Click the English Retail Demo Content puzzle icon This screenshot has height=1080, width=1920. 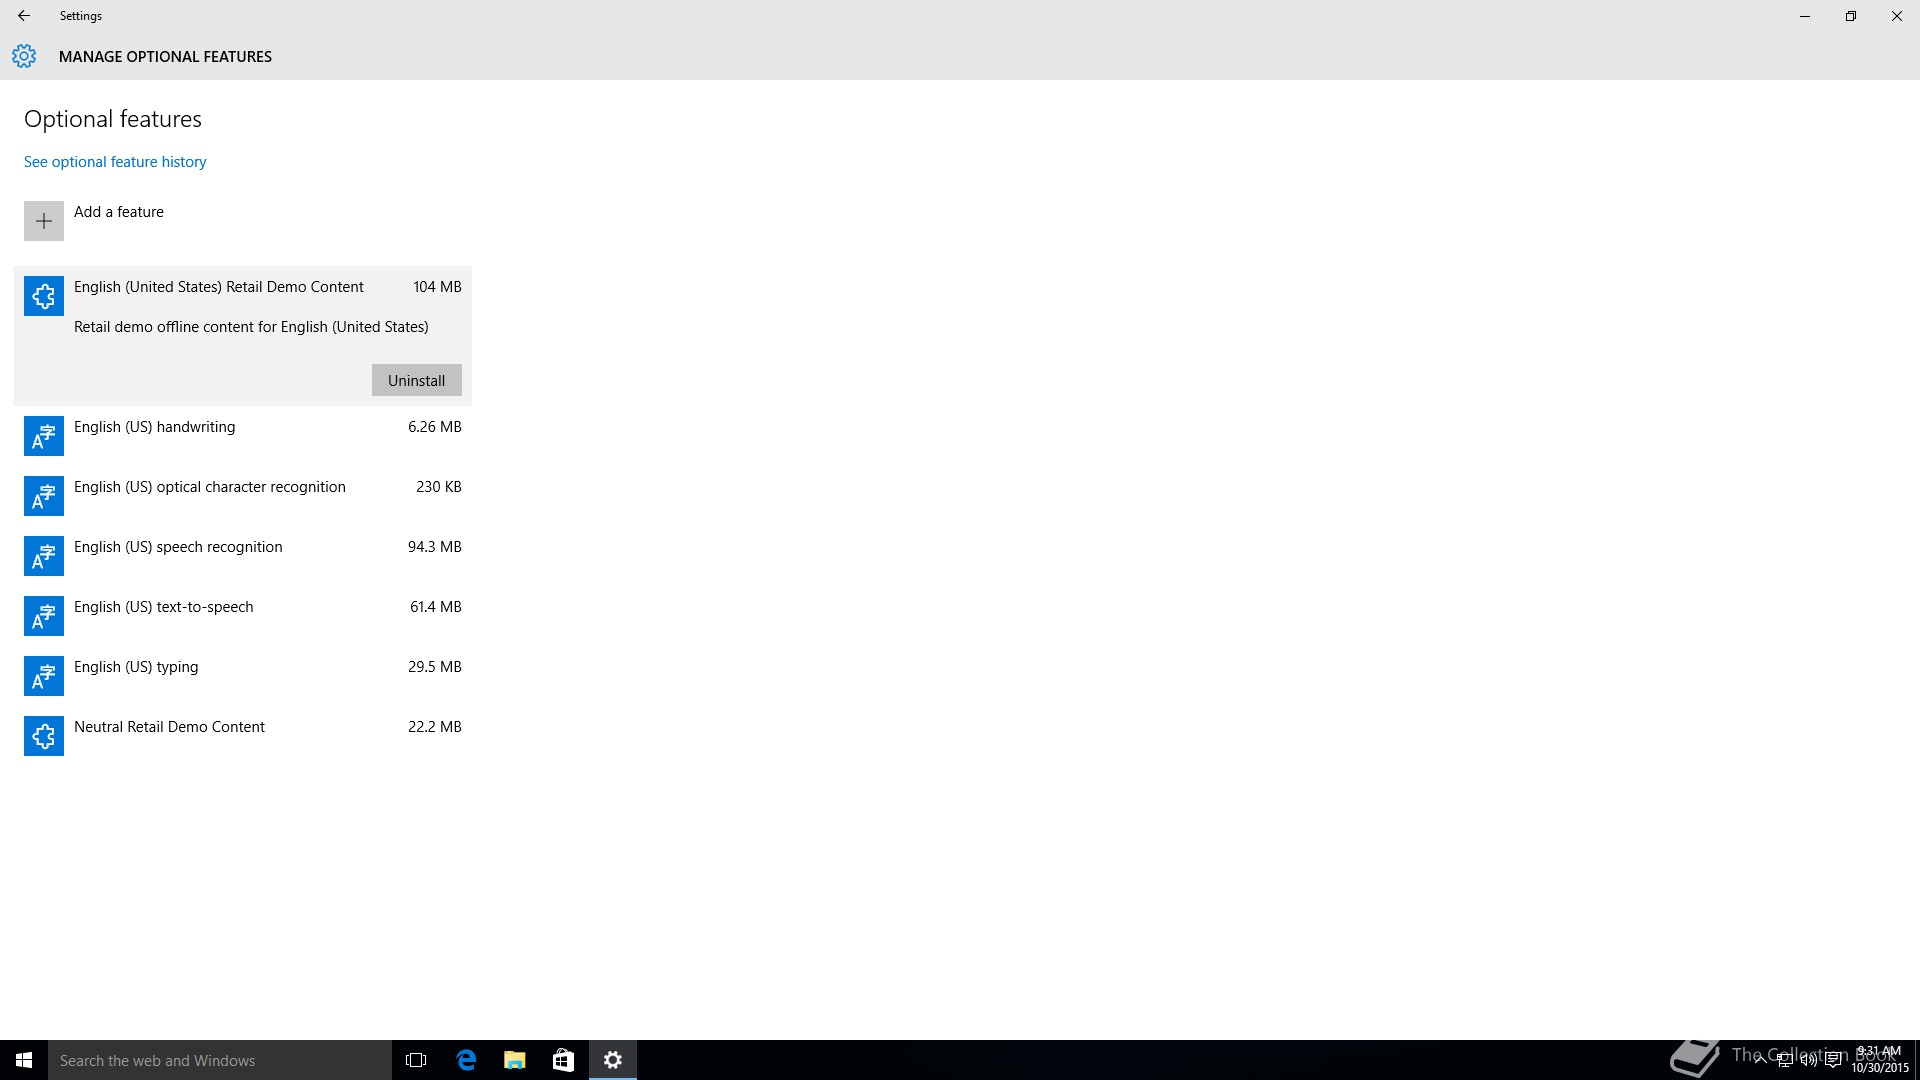click(x=44, y=296)
